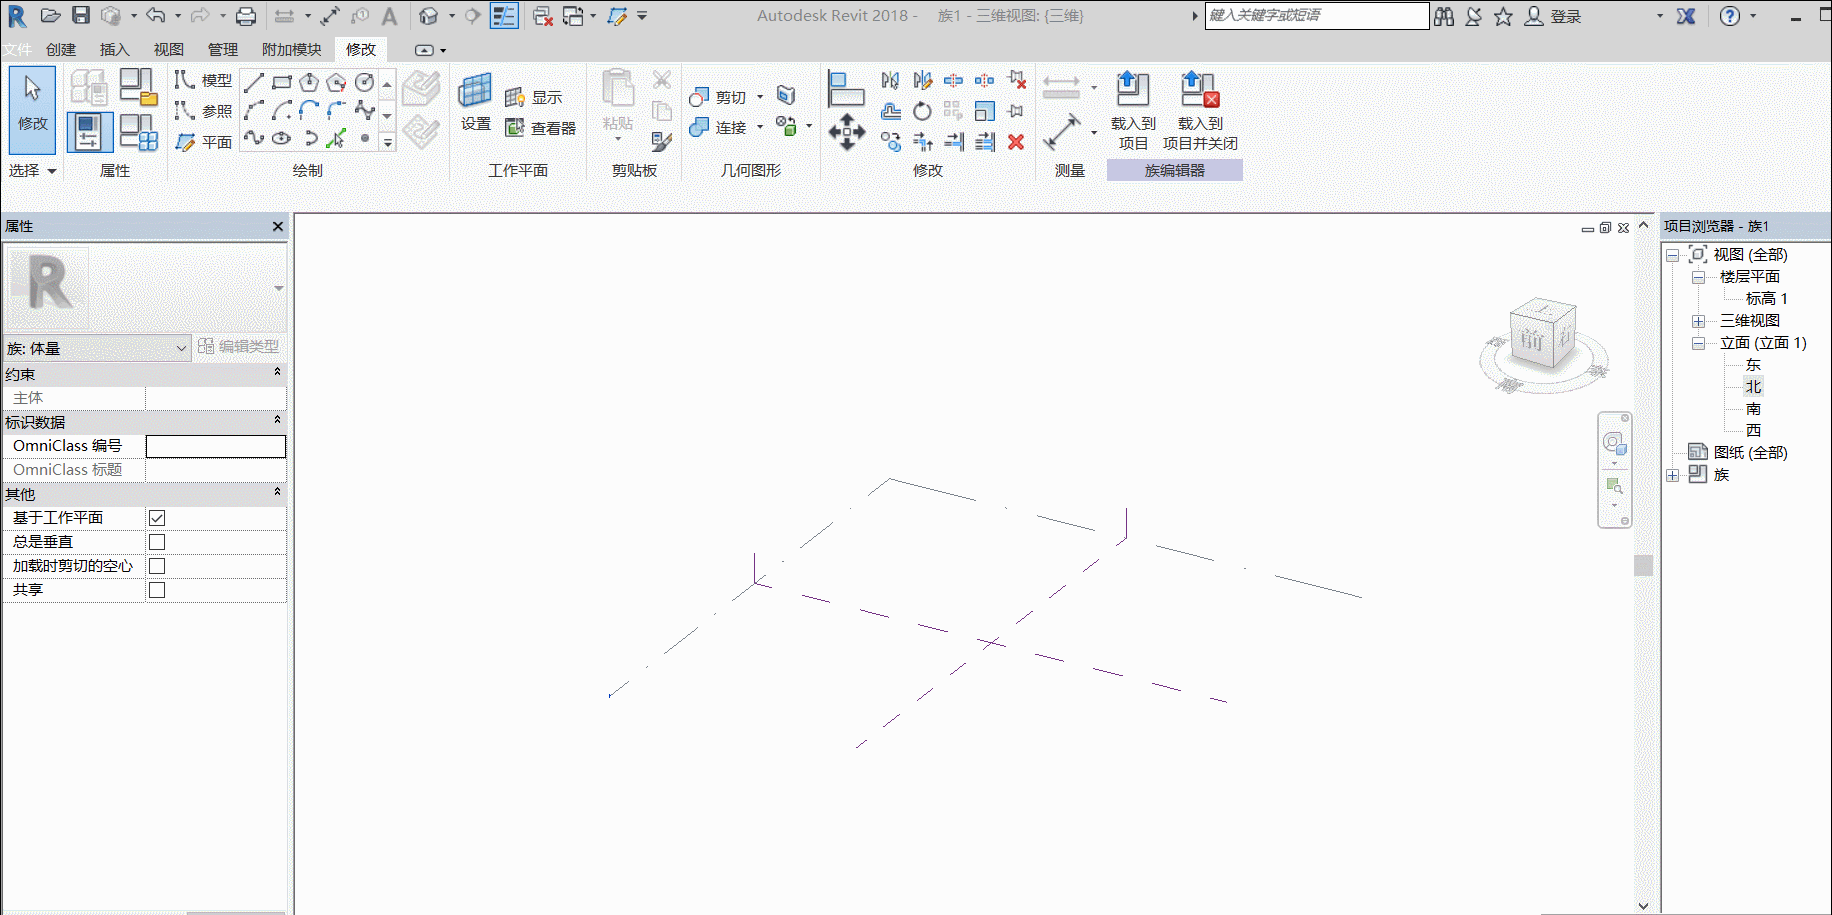Click the 登录 sign-in button
The image size is (1832, 915).
1553,16
